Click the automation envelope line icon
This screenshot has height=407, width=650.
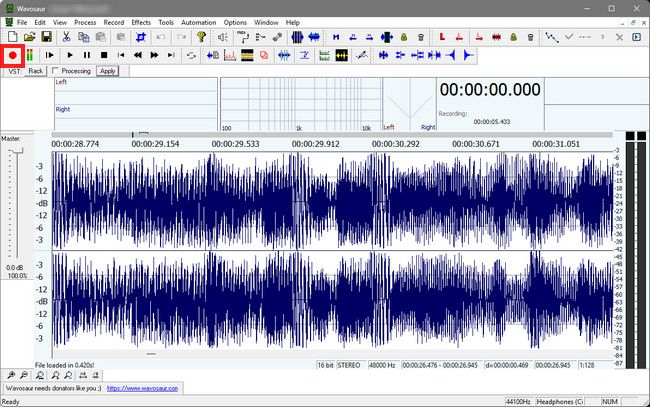click(552, 37)
